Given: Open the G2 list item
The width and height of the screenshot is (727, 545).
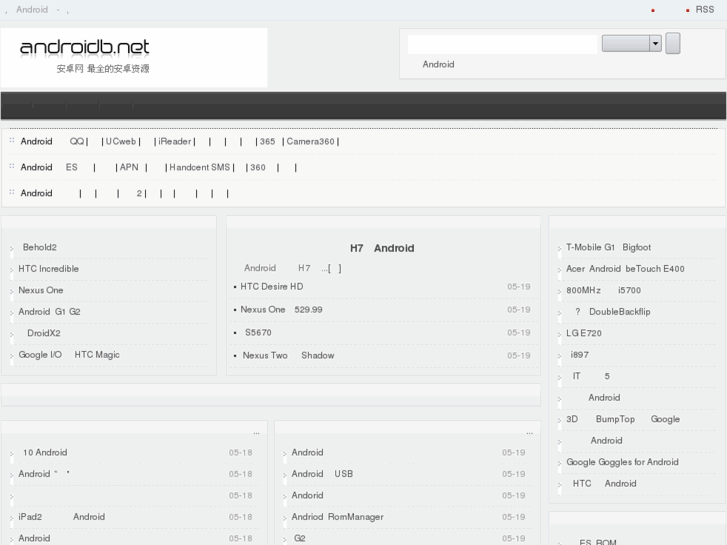Looking at the screenshot, I should click(300, 538).
